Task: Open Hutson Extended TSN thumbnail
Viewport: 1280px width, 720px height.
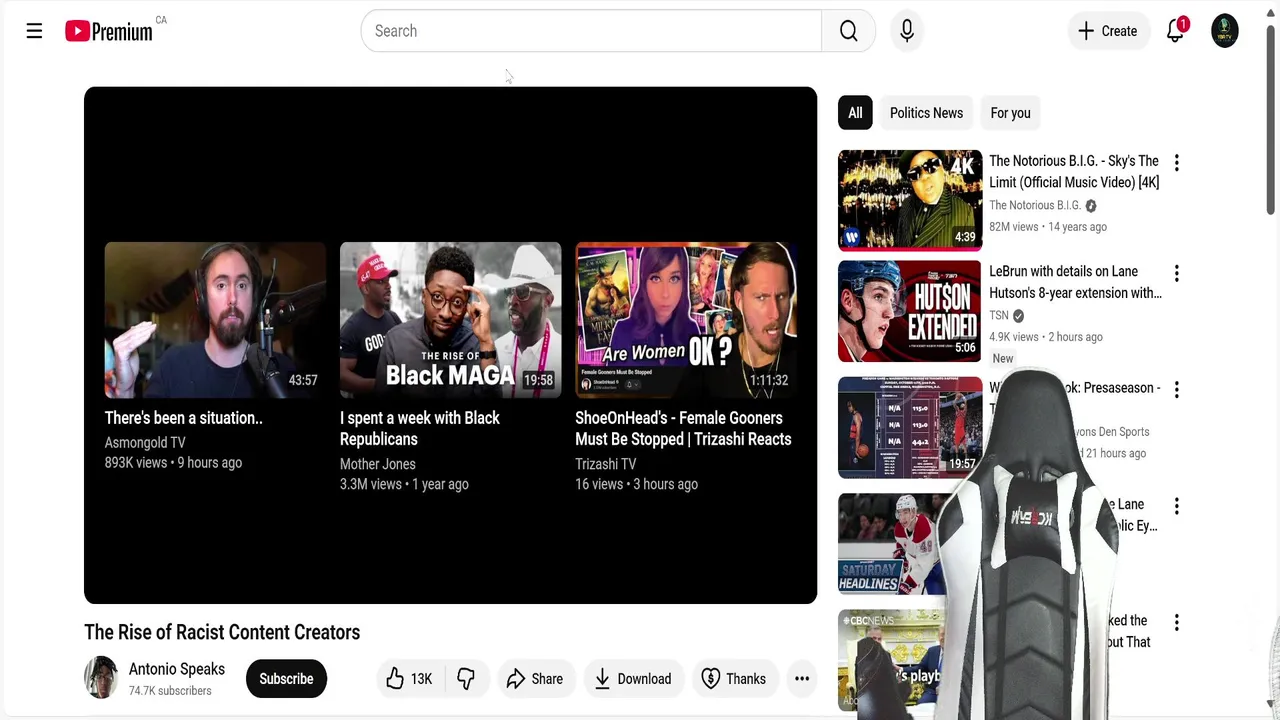Action: (x=910, y=311)
